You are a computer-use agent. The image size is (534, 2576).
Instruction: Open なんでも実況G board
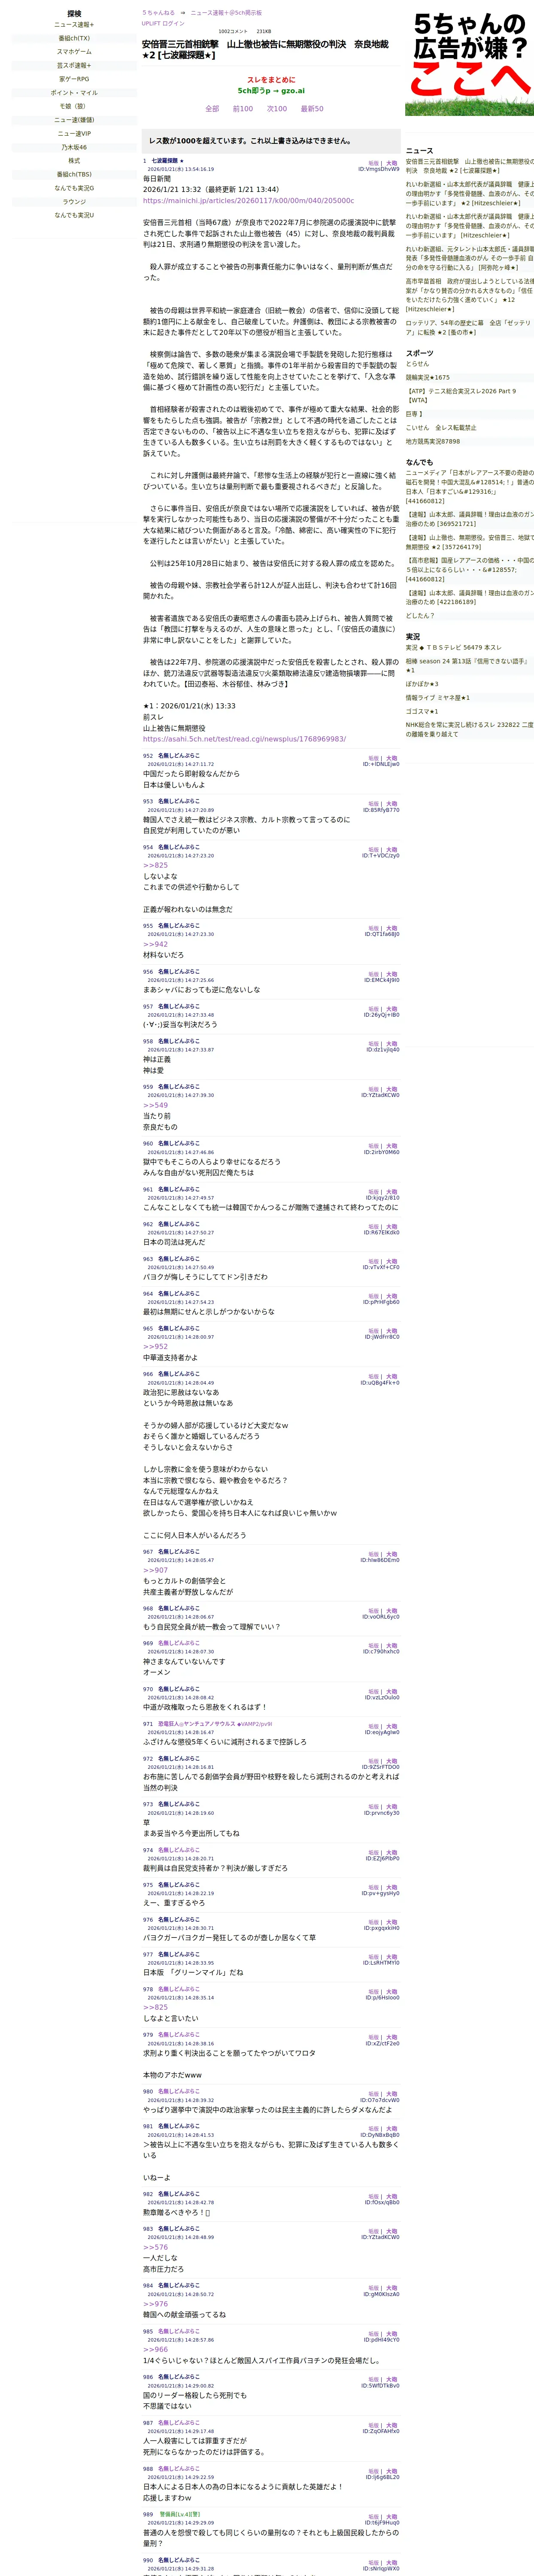pos(74,188)
